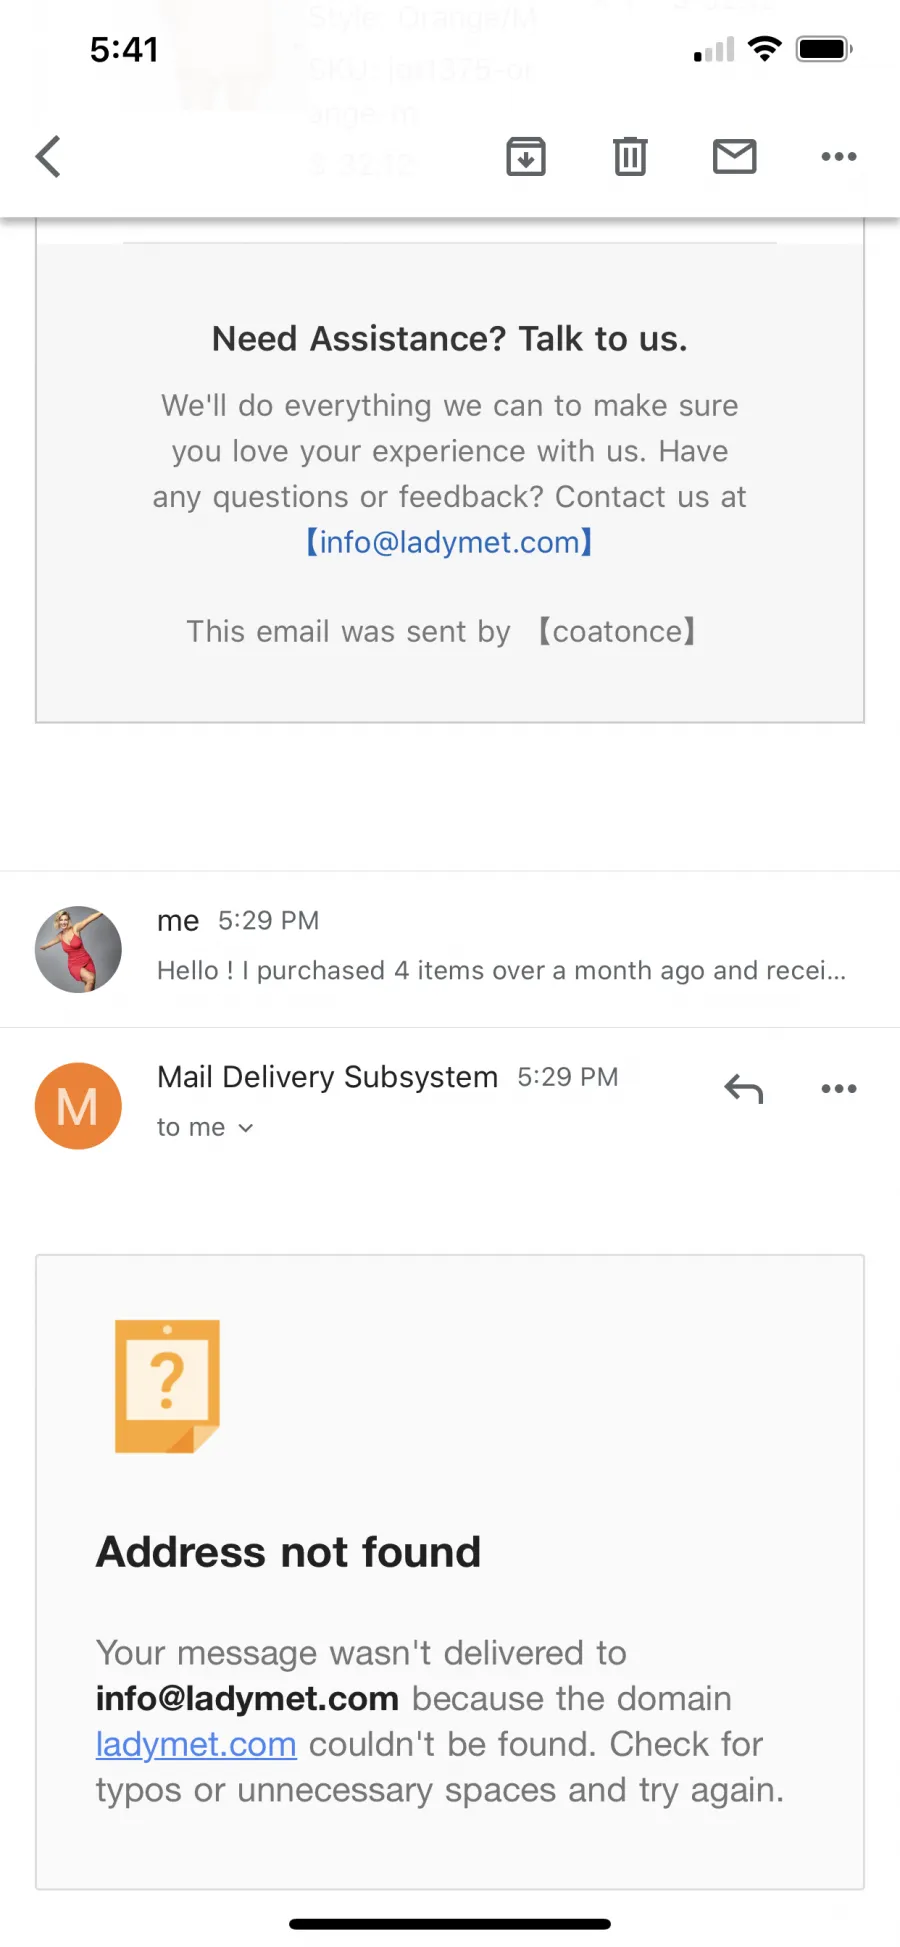Tap the Address not found heading
The image size is (900, 1947).
pos(289,1552)
